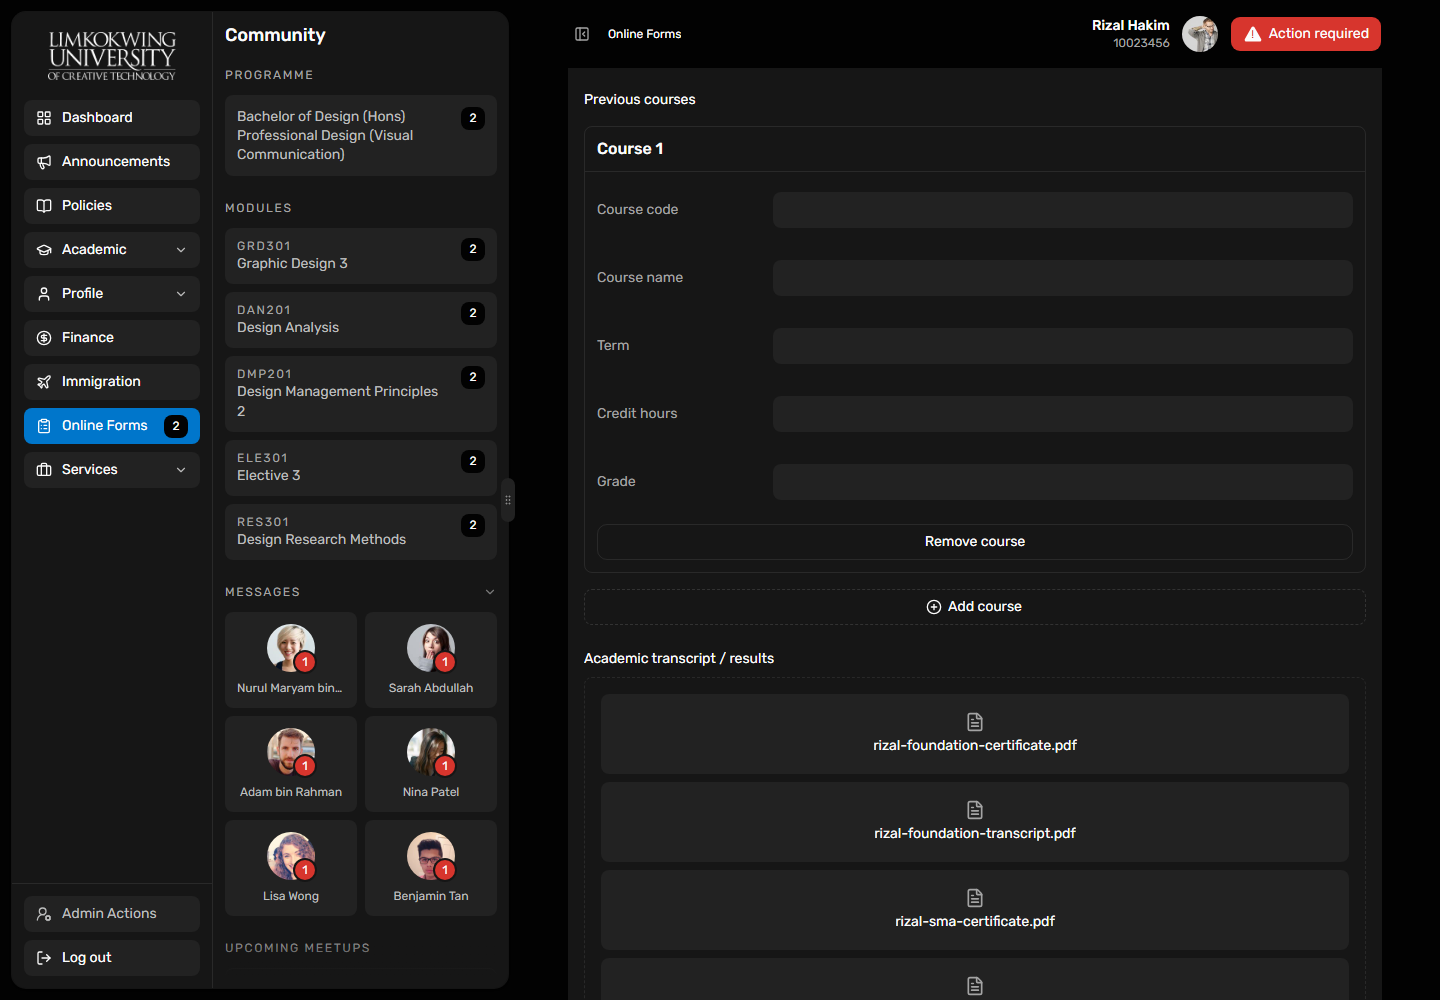Focus the Term input field

click(x=1063, y=346)
